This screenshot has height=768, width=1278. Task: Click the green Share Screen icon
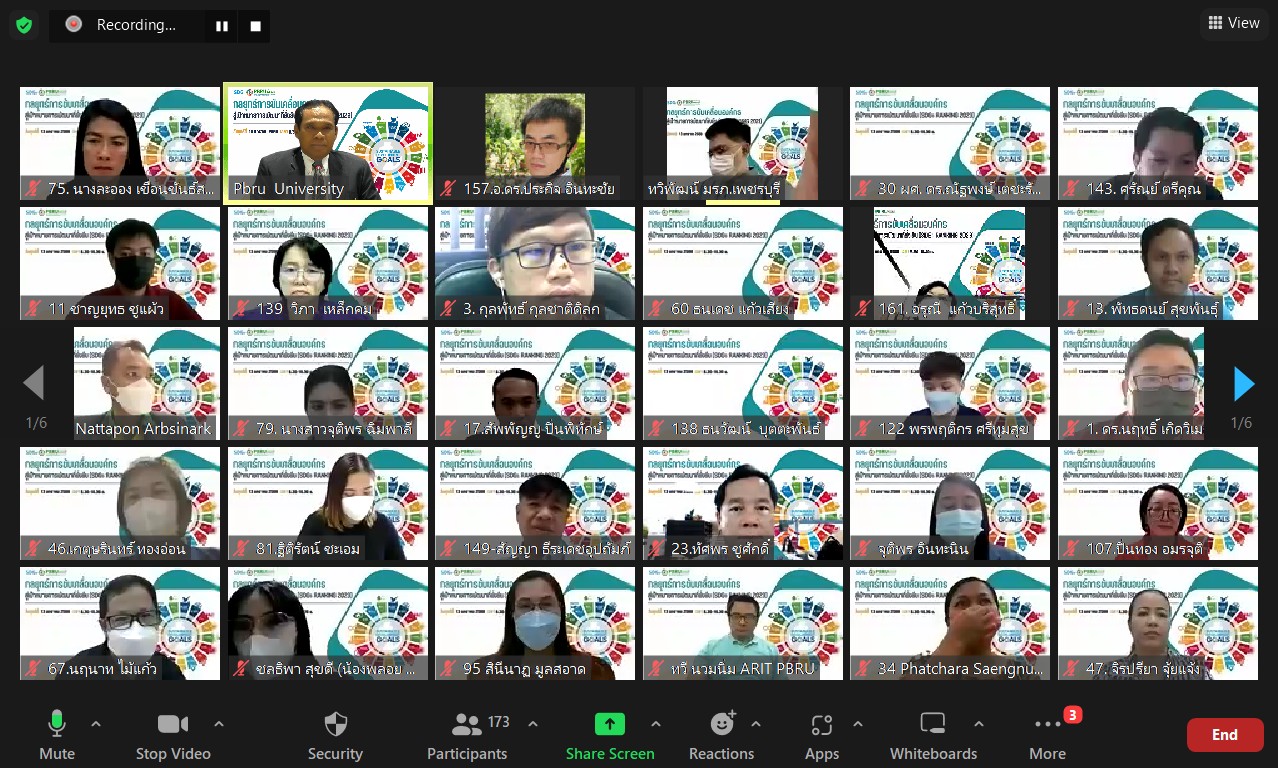(609, 725)
